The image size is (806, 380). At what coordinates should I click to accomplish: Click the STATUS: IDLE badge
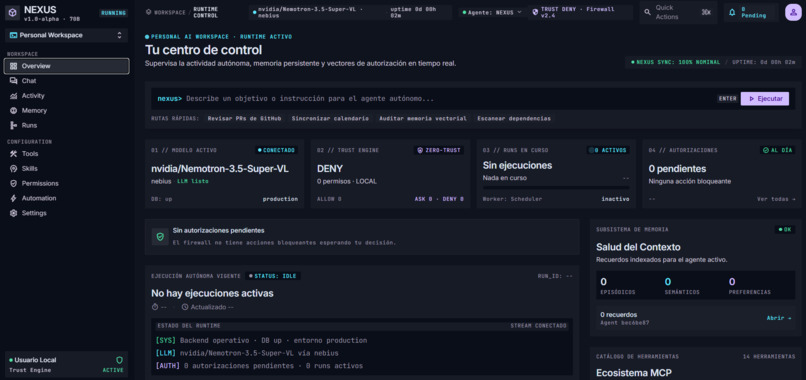273,276
